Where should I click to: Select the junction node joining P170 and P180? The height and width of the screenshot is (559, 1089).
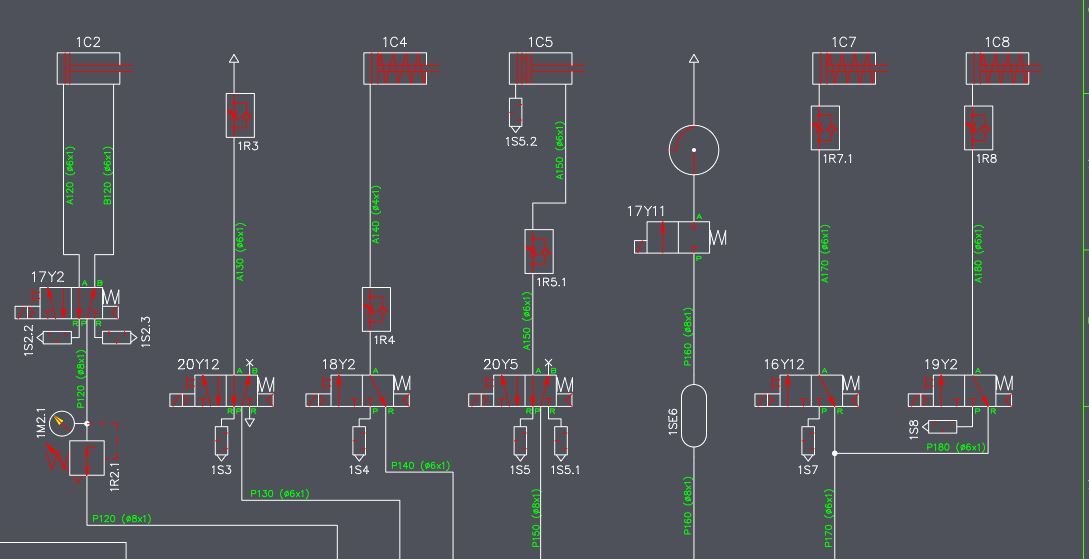click(834, 453)
